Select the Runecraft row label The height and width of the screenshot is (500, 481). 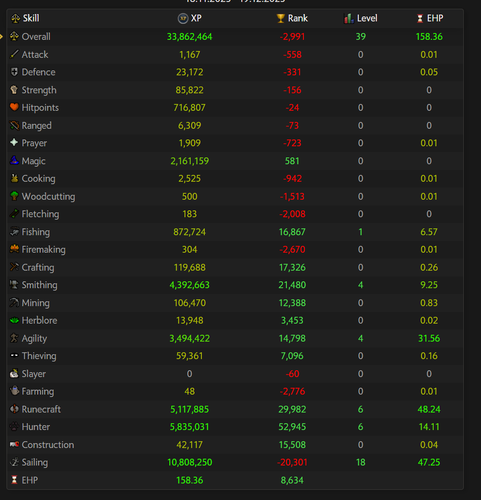[x=41, y=409]
